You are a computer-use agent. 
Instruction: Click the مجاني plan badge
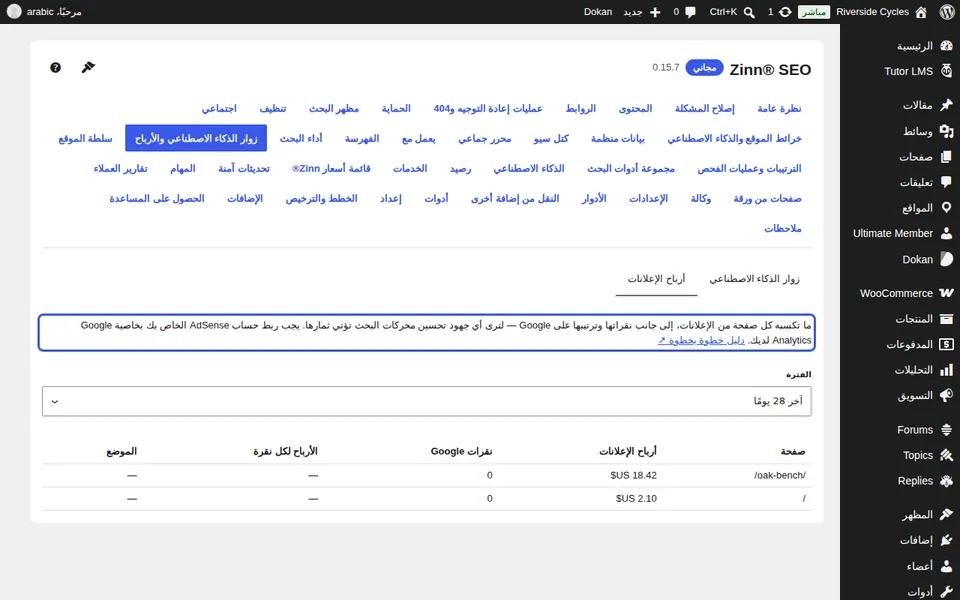[x=704, y=67]
